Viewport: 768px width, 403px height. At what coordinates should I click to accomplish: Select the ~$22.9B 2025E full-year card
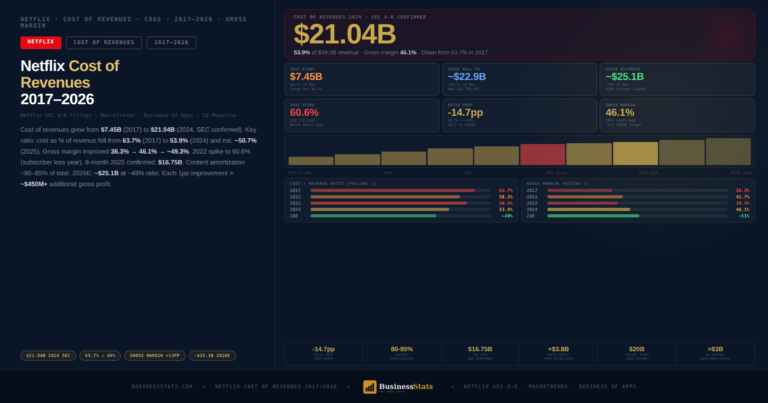pyautogui.click(x=520, y=79)
